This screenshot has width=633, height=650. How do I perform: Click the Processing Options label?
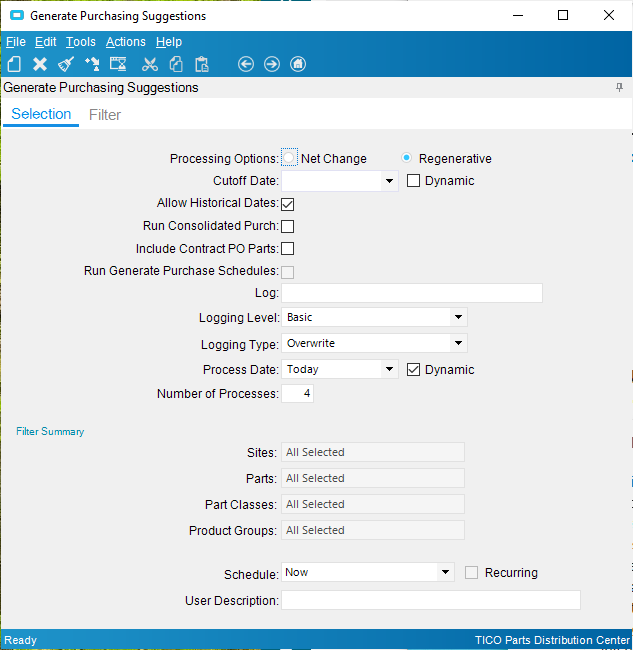click(224, 159)
